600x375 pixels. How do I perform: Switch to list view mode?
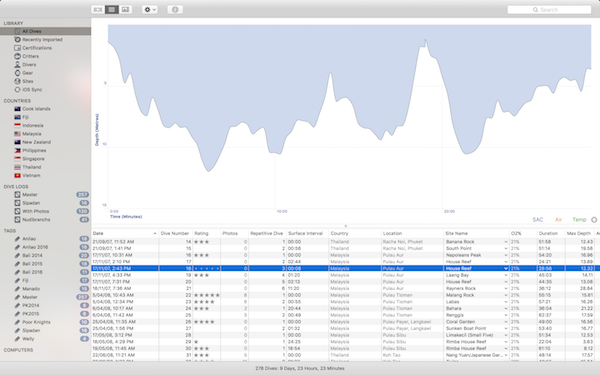pos(112,10)
